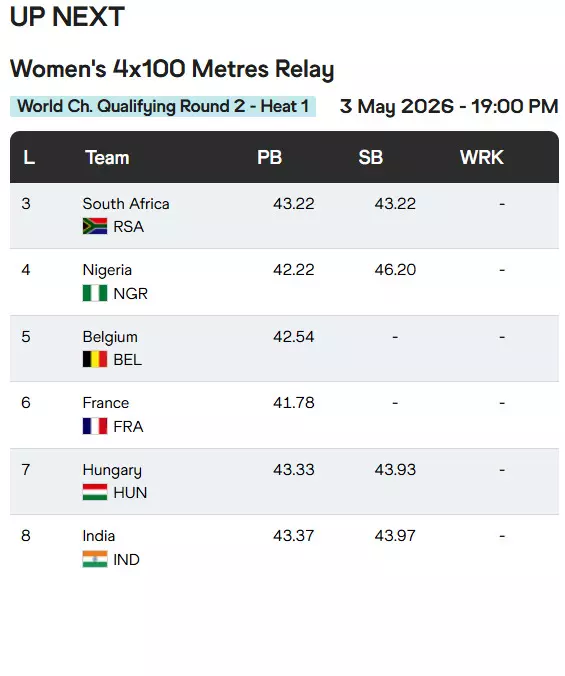Click the WRK column header
Image resolution: width=565 pixels, height=676 pixels.
point(481,157)
